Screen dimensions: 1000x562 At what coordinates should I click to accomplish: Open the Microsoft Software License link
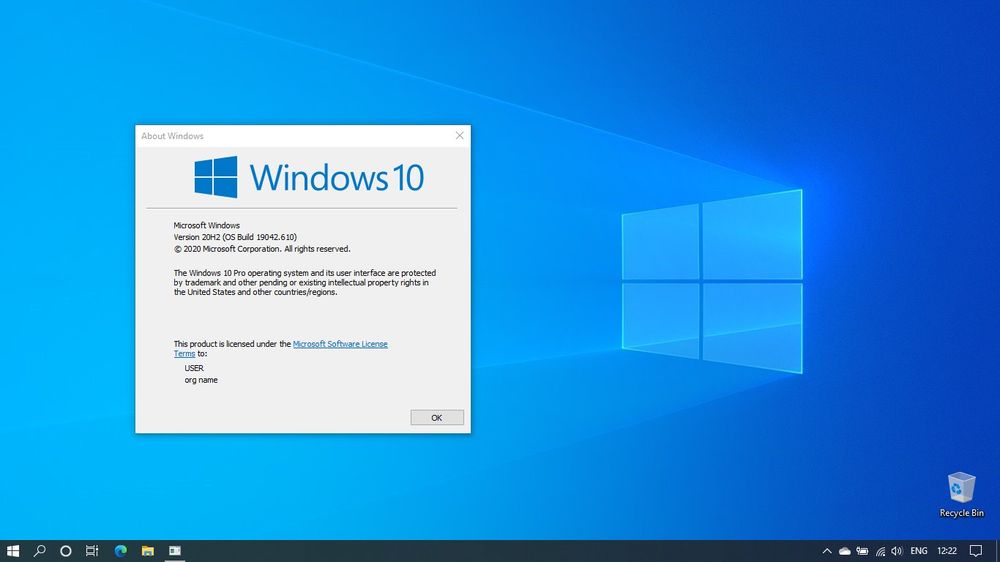[340, 344]
